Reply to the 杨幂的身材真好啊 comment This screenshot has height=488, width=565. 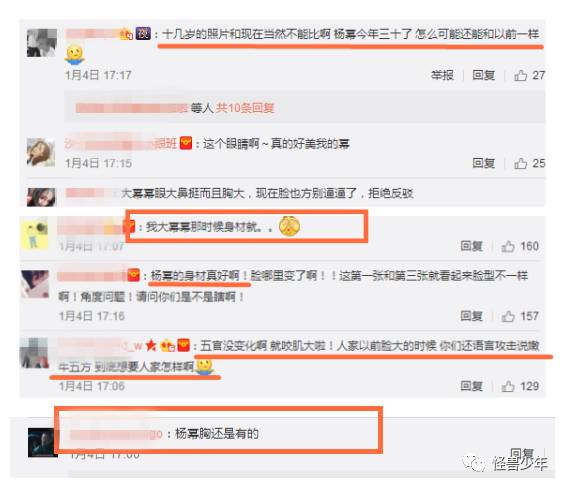point(472,316)
